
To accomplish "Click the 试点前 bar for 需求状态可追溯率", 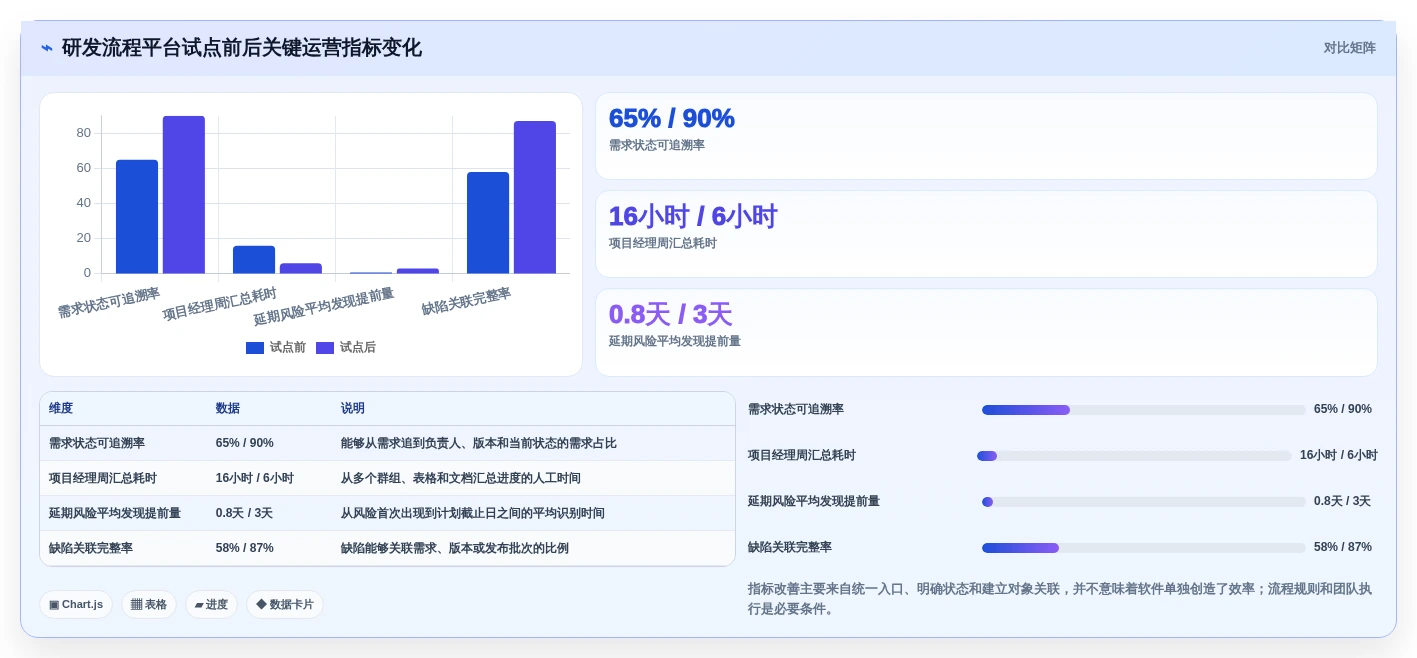I will tap(137, 216).
